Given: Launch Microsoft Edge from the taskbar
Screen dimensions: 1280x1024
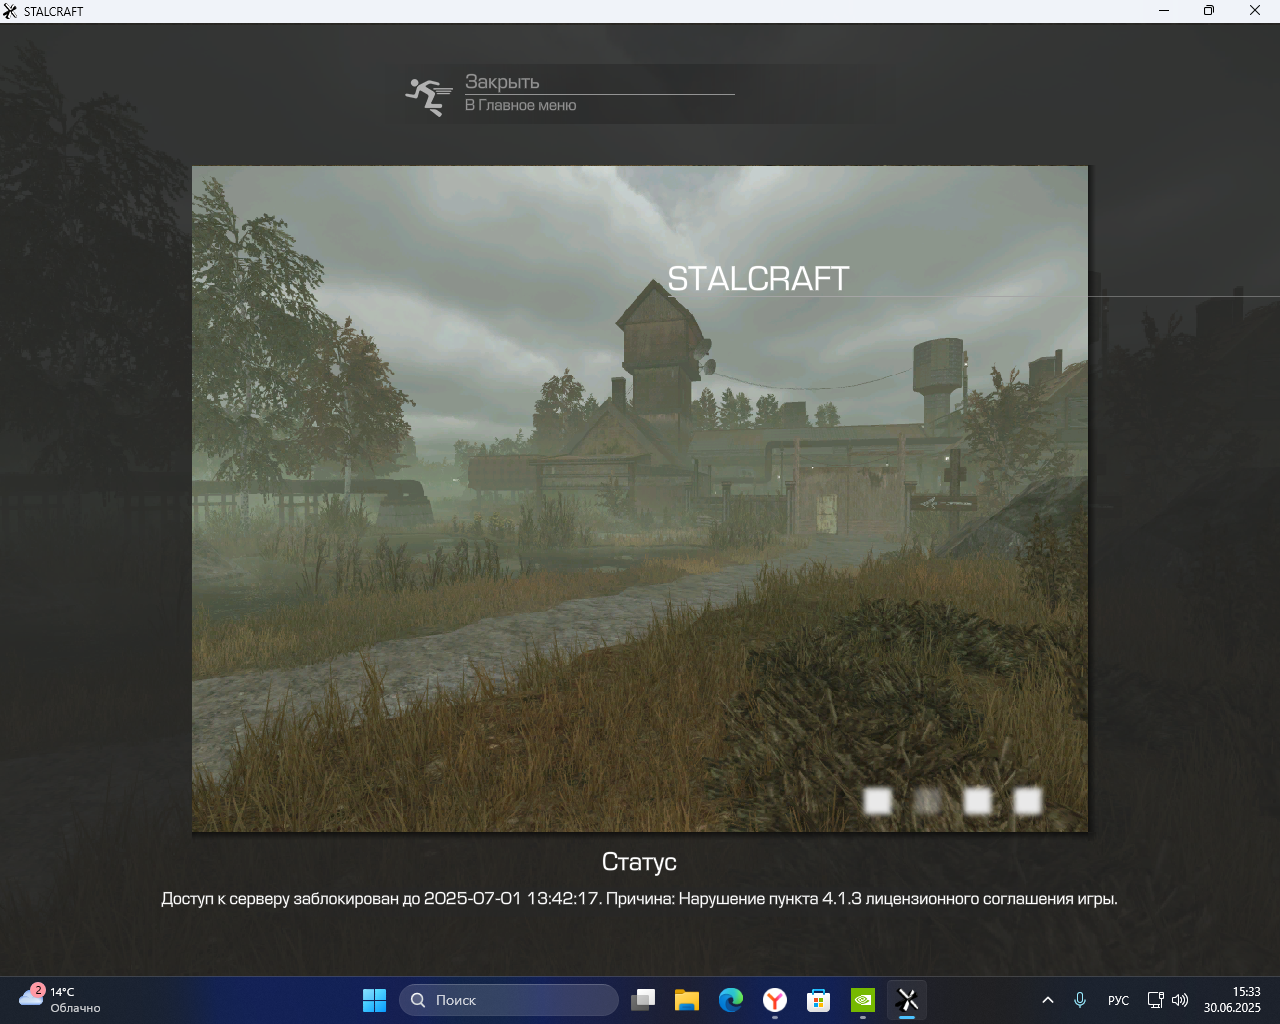Looking at the screenshot, I should pos(731,1000).
